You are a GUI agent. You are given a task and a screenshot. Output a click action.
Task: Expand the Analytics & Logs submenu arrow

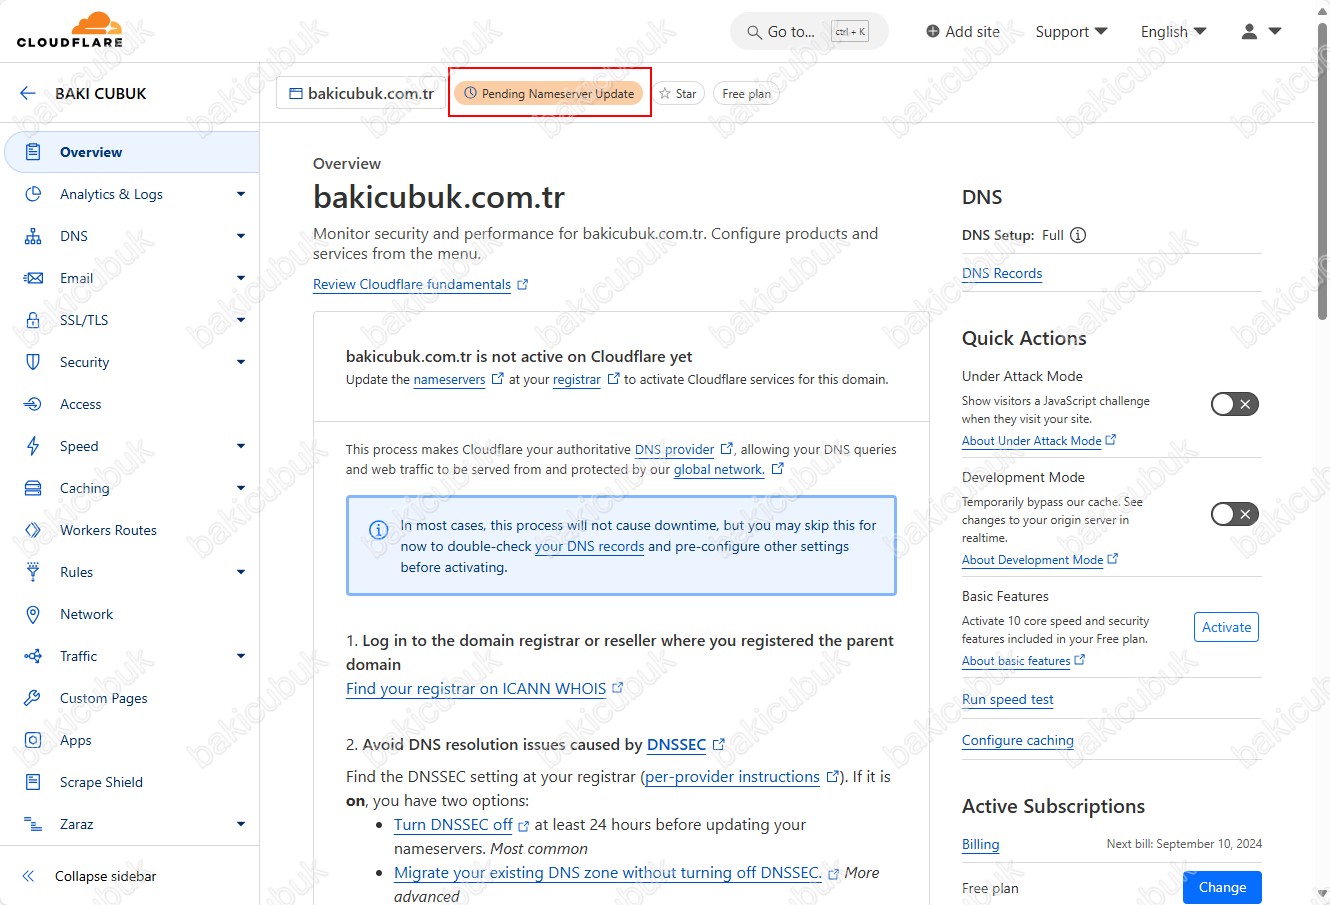coord(241,194)
